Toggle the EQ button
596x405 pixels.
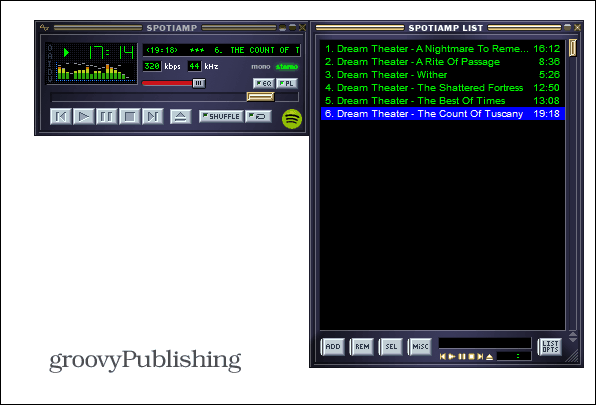[263, 83]
